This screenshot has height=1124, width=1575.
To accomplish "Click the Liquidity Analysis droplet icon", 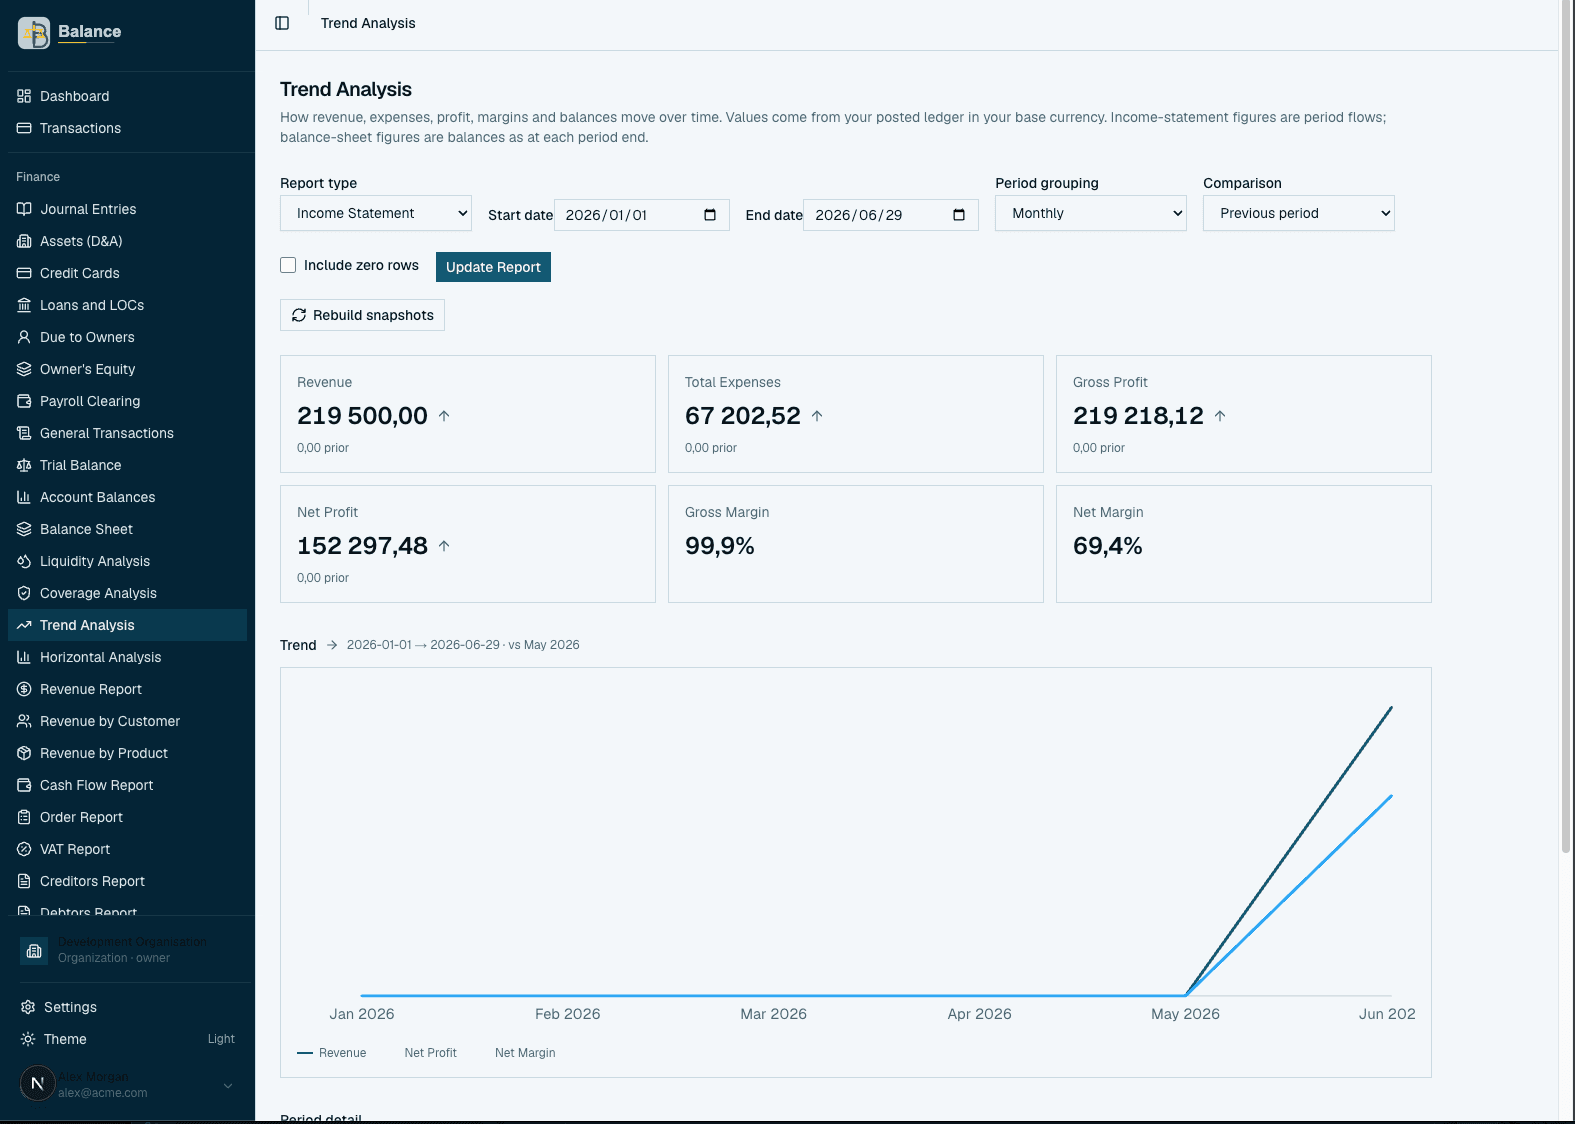I will point(24,561).
